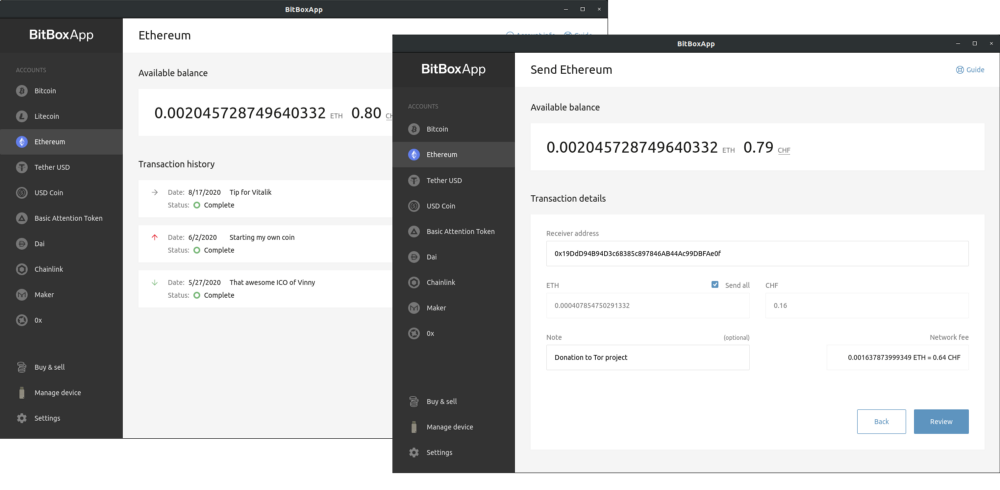Click USD Coin icon in back window
1000x490 pixels.
pos(22,193)
